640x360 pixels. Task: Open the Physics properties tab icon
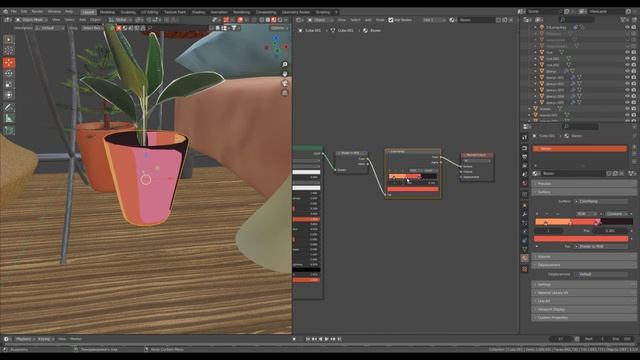pyautogui.click(x=525, y=231)
